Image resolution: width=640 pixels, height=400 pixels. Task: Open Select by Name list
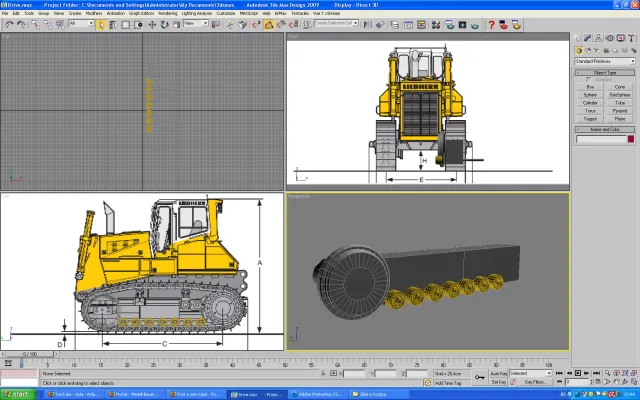pyautogui.click(x=113, y=25)
